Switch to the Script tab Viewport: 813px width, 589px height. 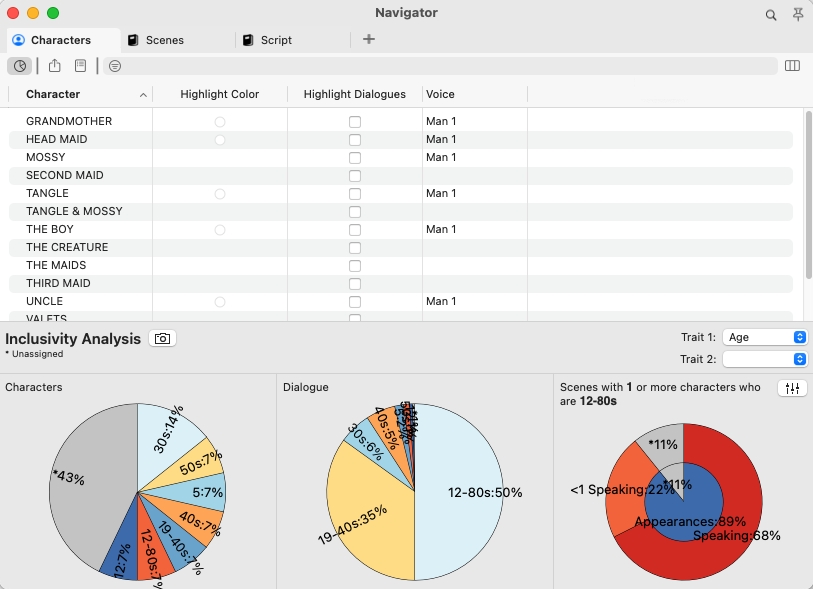[x=276, y=40]
